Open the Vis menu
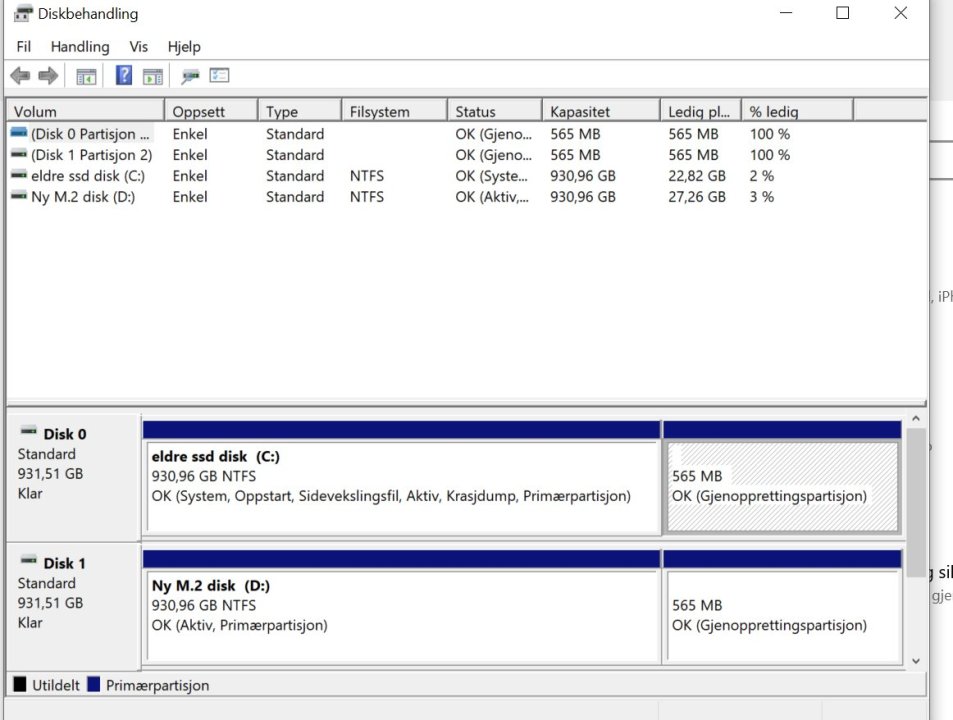 tap(138, 46)
